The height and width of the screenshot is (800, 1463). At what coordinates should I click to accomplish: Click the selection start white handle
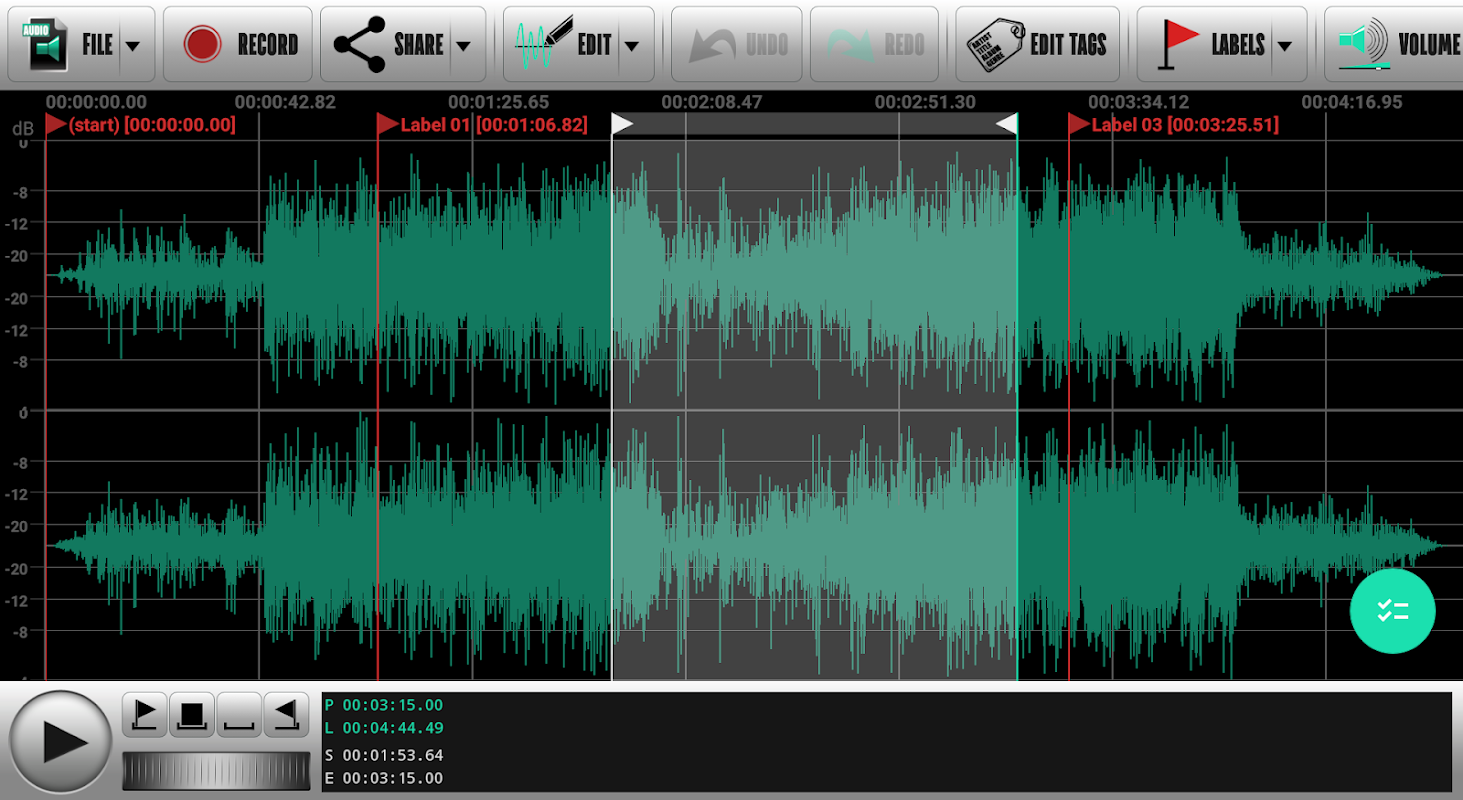point(622,123)
